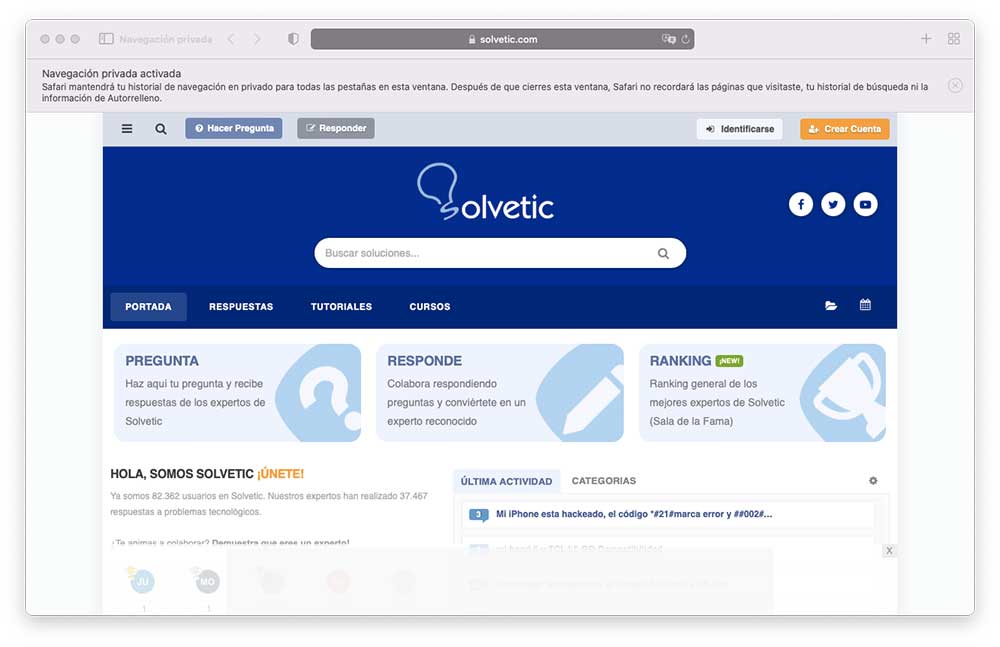
Task: Go to the TUTORIALES section
Action: pos(341,307)
